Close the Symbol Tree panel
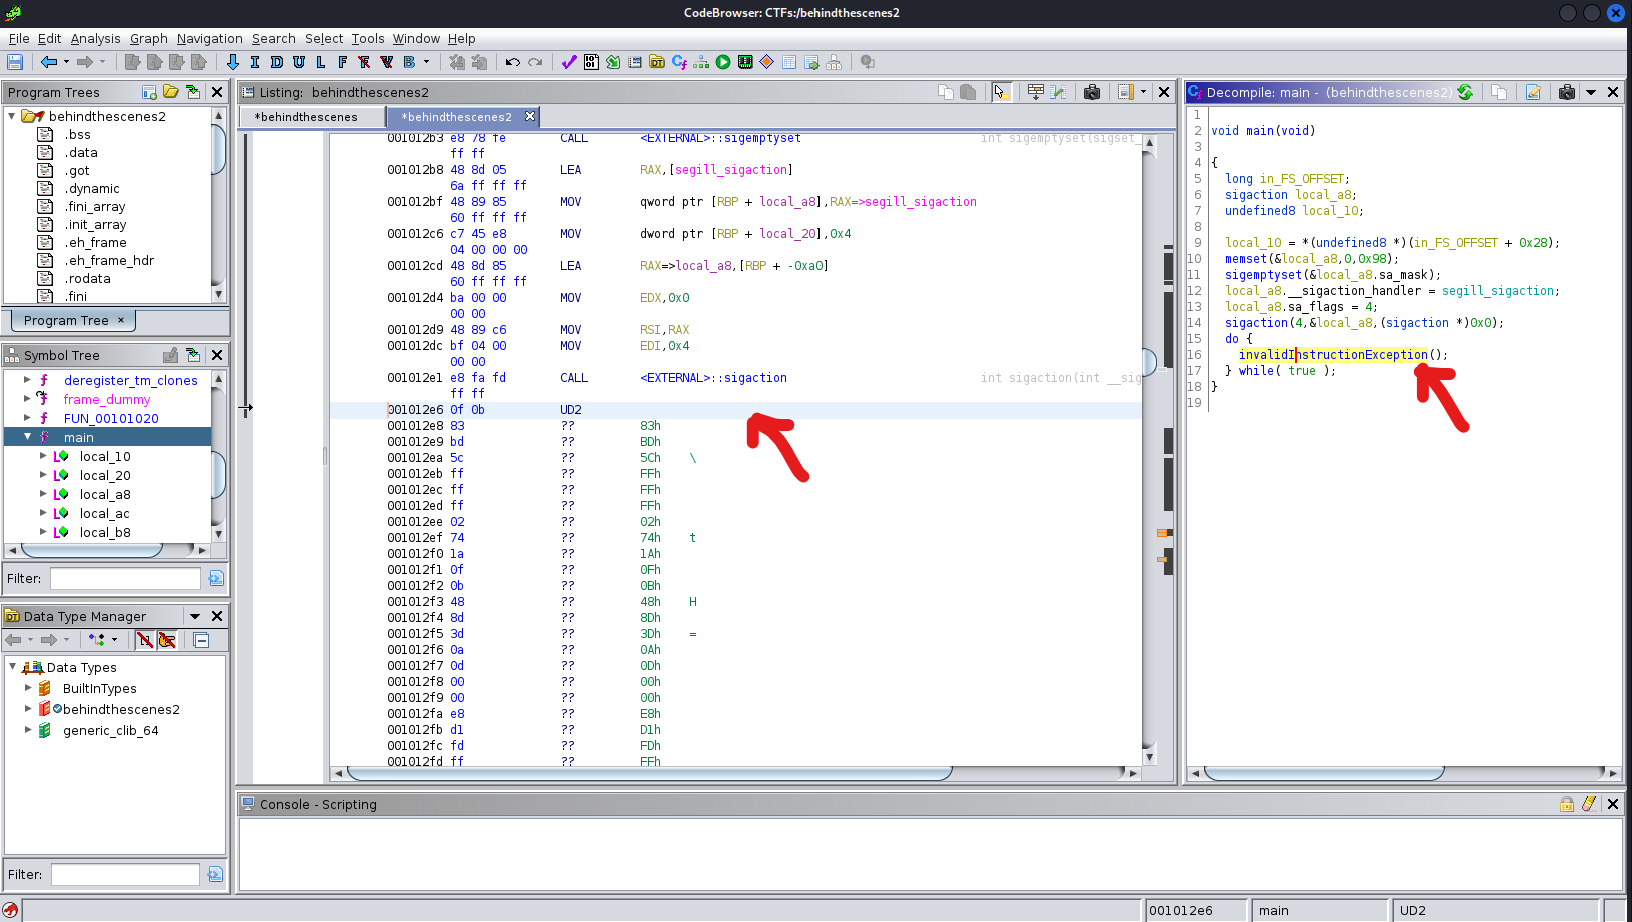The image size is (1632, 922). tap(217, 355)
